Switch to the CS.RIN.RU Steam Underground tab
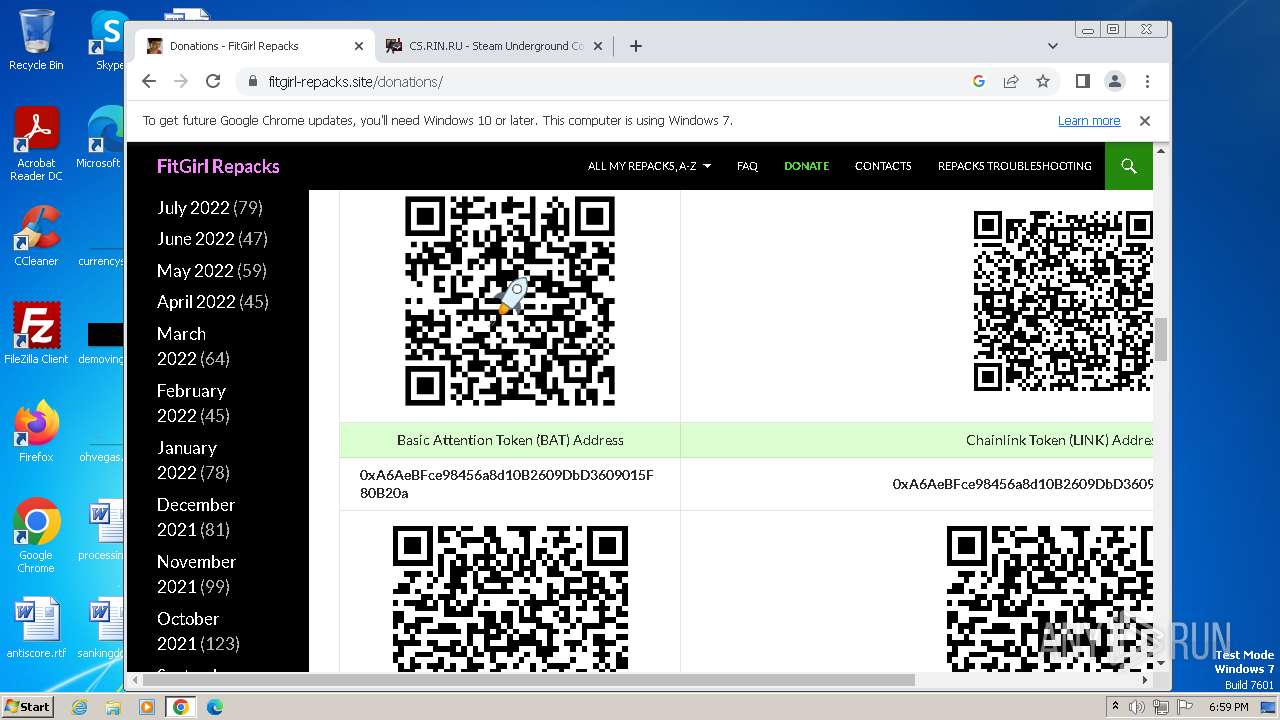Image resolution: width=1280 pixels, height=720 pixels. pyautogui.click(x=495, y=46)
